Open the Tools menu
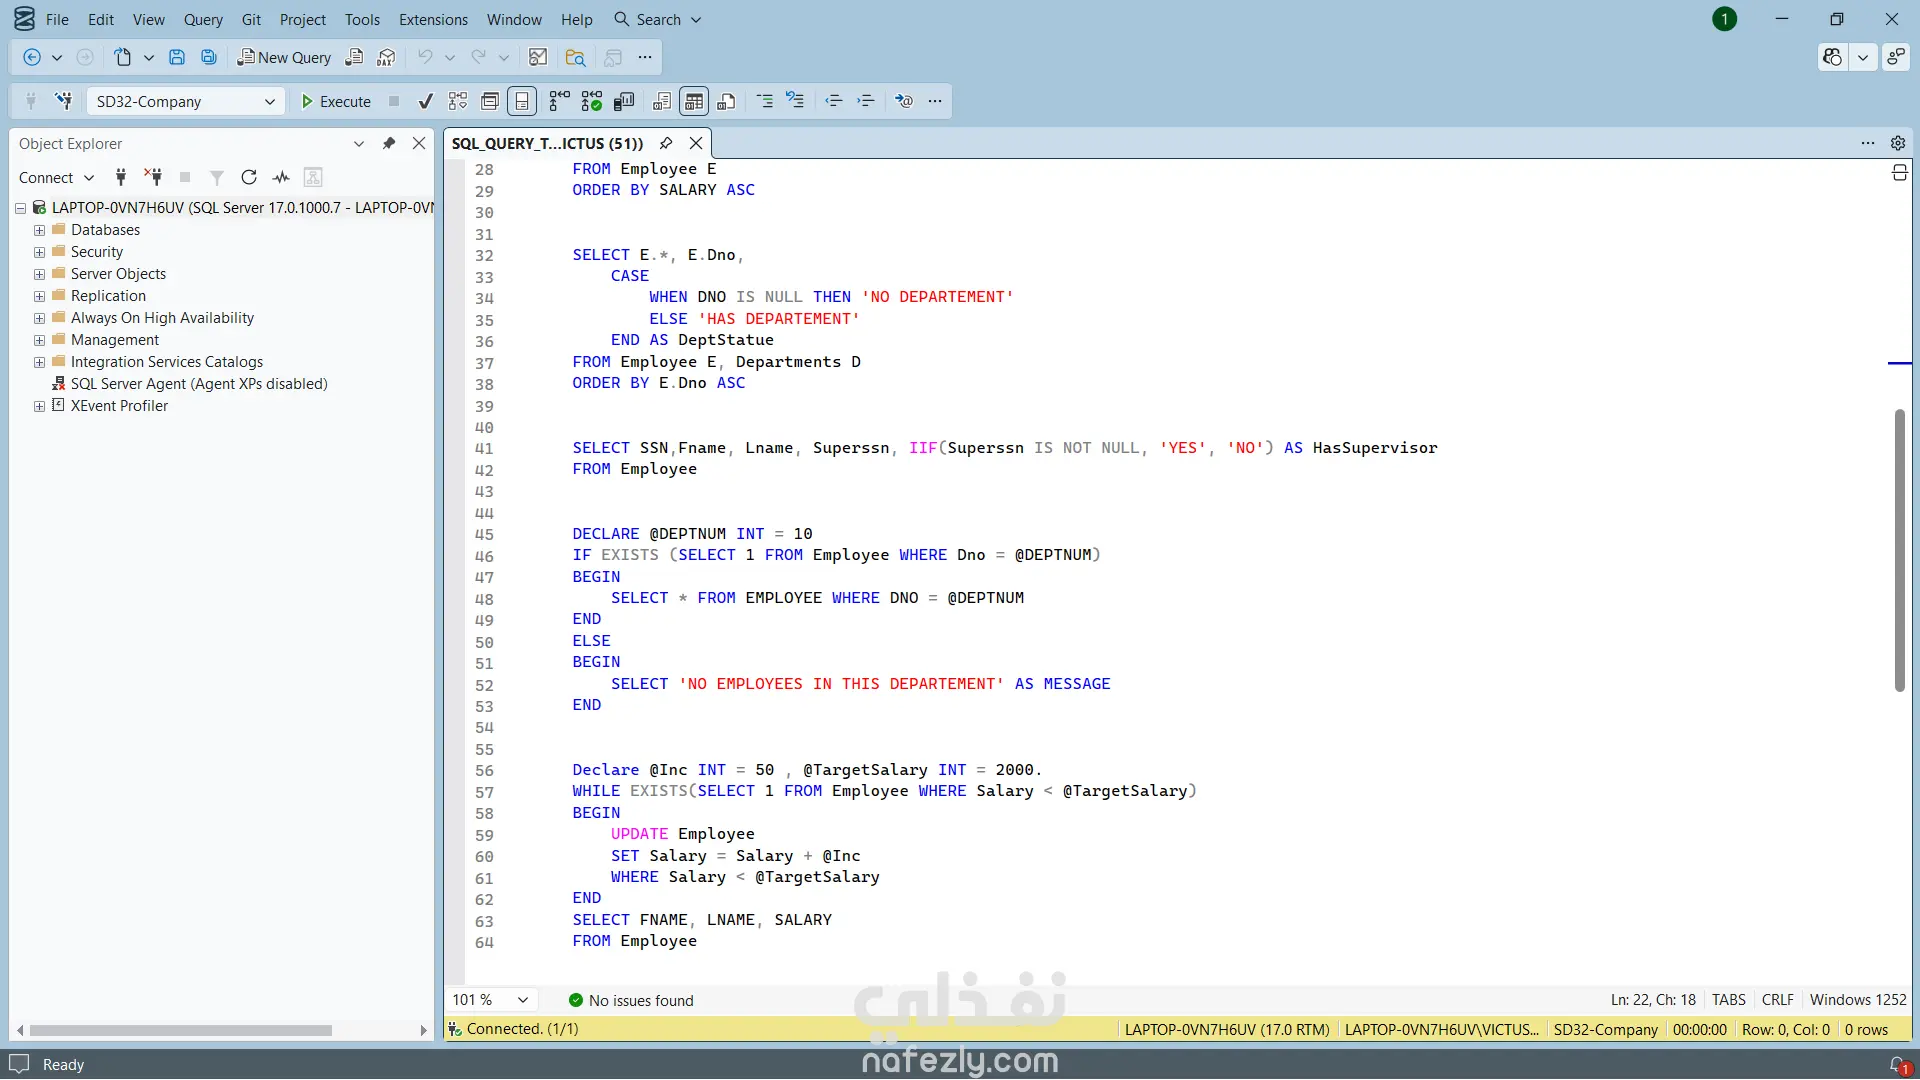This screenshot has width=1920, height=1080. (362, 19)
